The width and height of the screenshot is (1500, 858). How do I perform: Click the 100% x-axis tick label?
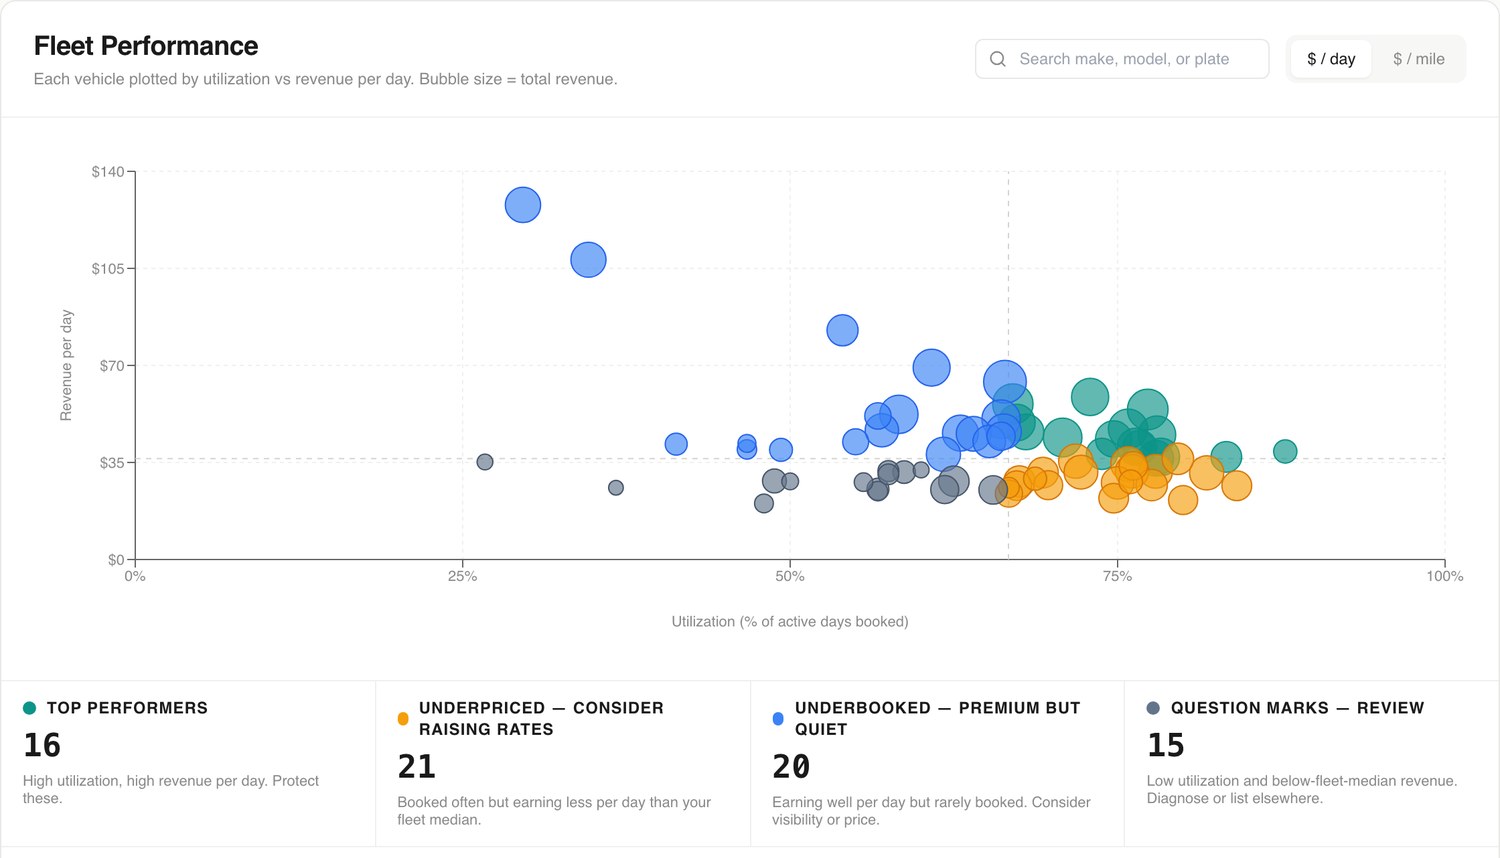pyautogui.click(x=1444, y=576)
